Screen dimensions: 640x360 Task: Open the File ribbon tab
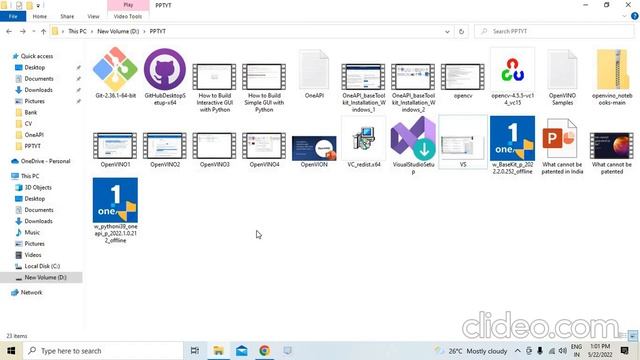13,16
